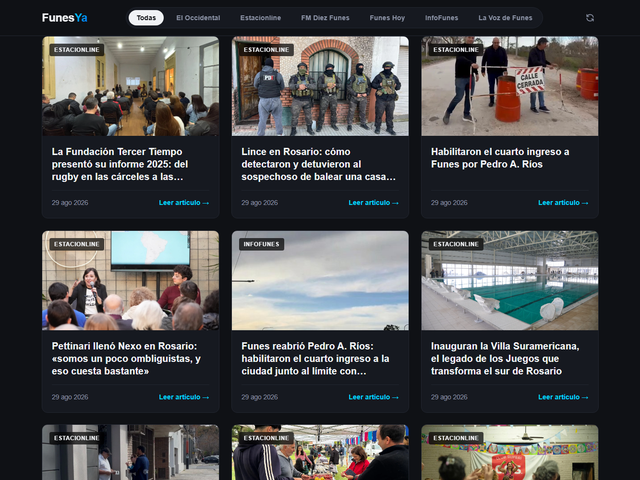Open Leer artículo for Lince en Rosario

(373, 203)
